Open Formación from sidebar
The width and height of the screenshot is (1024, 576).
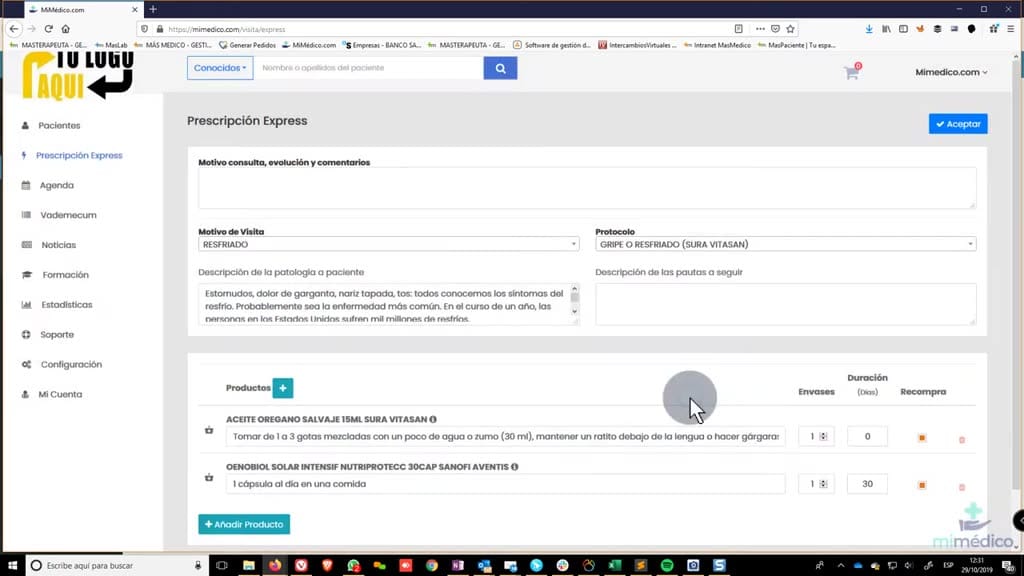[x=65, y=275]
